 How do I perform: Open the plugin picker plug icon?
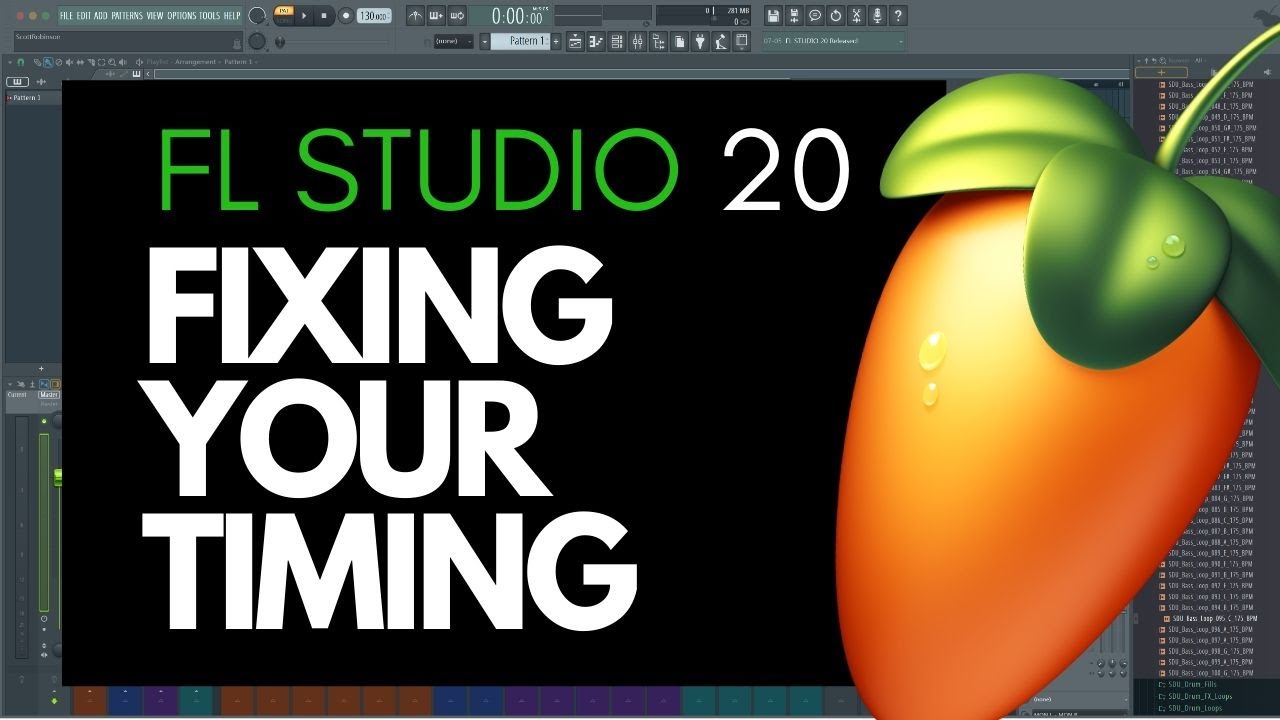[700, 42]
